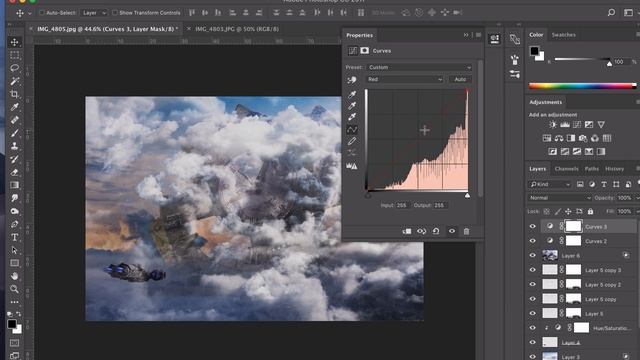Add a Levels adjustment from Adjustments panel
Viewport: 640px width, 360px height.
point(565,125)
